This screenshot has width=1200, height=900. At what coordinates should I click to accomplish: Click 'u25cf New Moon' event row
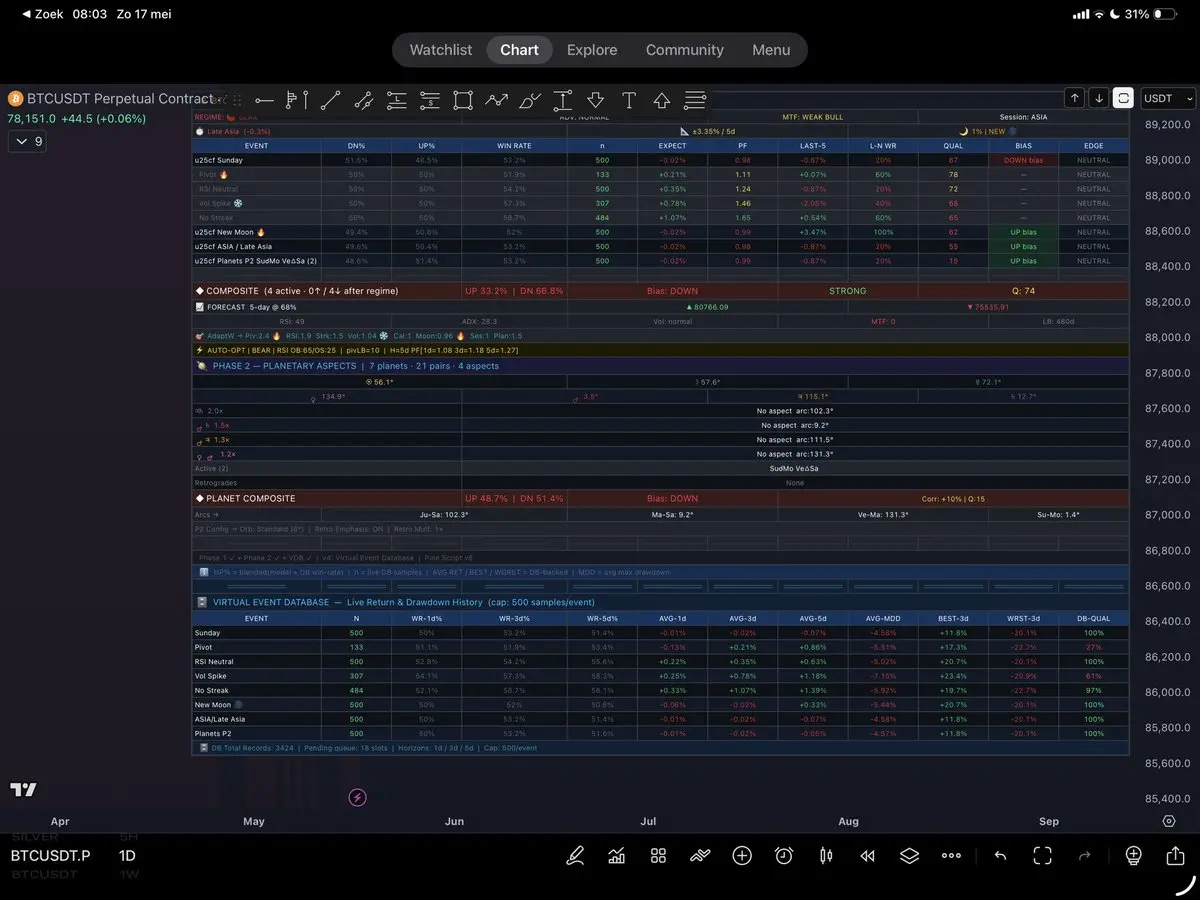[660, 232]
